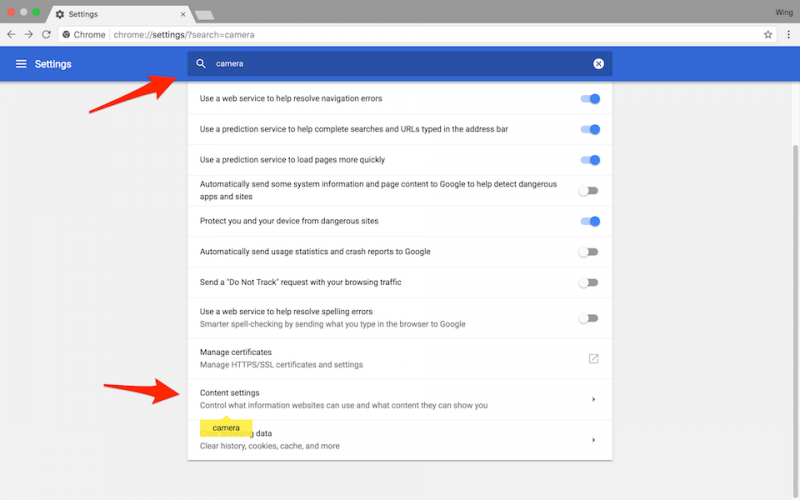
Task: Open Manage certificates external link icon
Action: pos(593,359)
